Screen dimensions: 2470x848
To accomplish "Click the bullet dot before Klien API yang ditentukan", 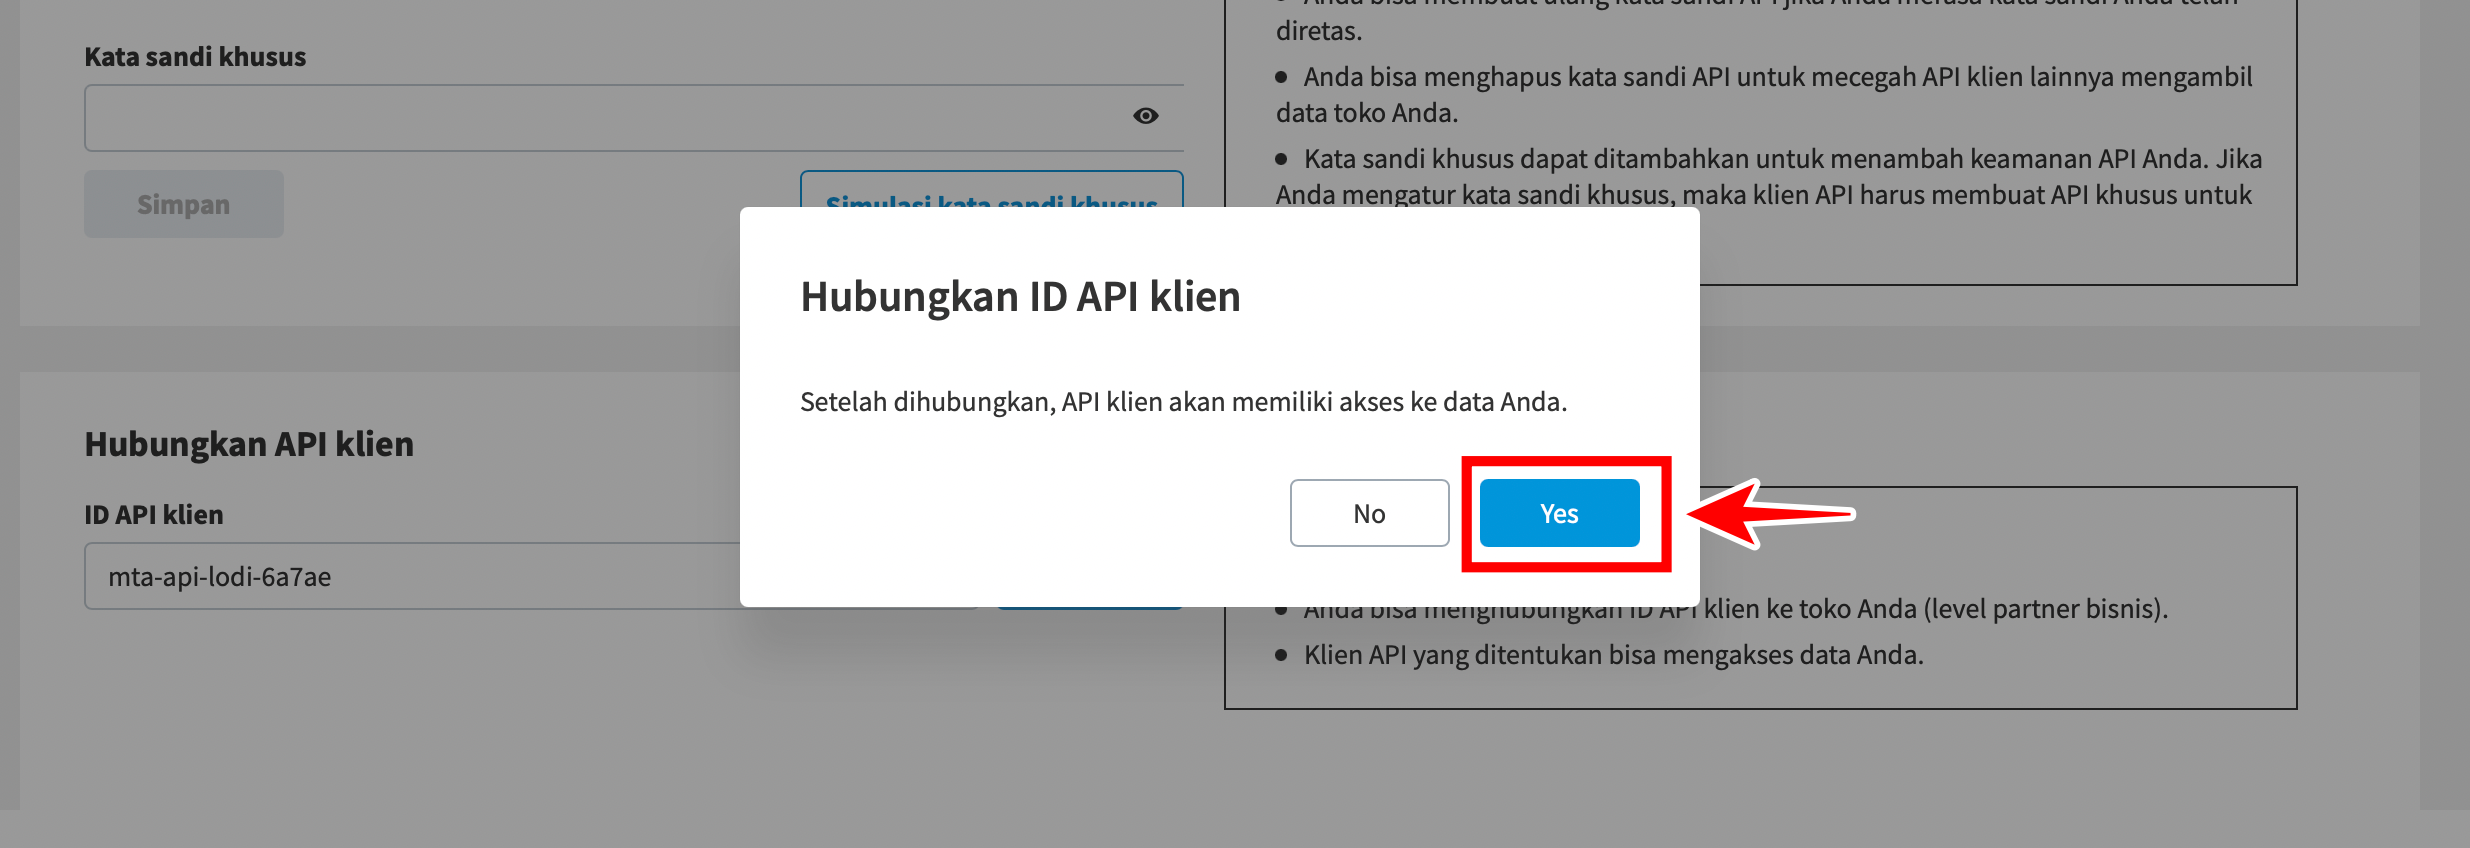I will (x=1281, y=656).
